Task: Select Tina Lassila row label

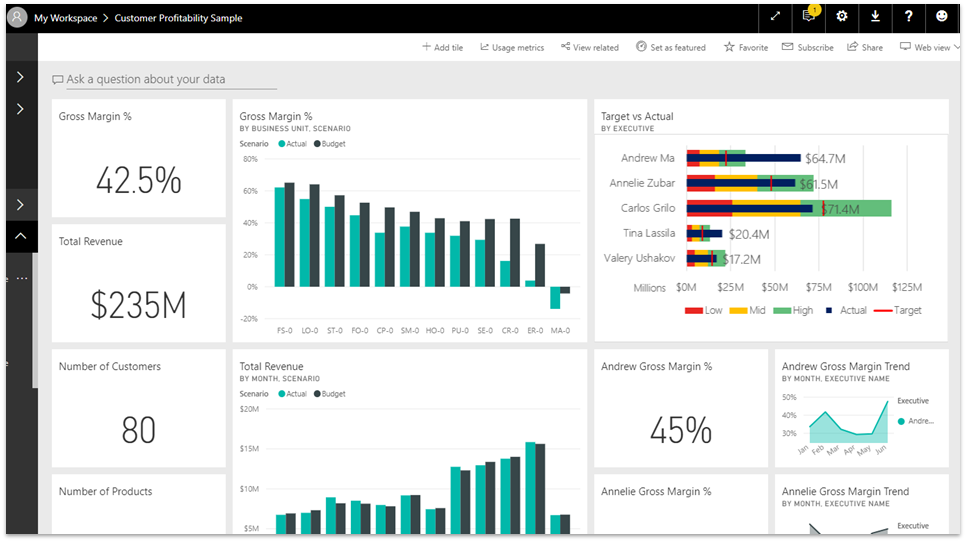Action: (x=649, y=233)
